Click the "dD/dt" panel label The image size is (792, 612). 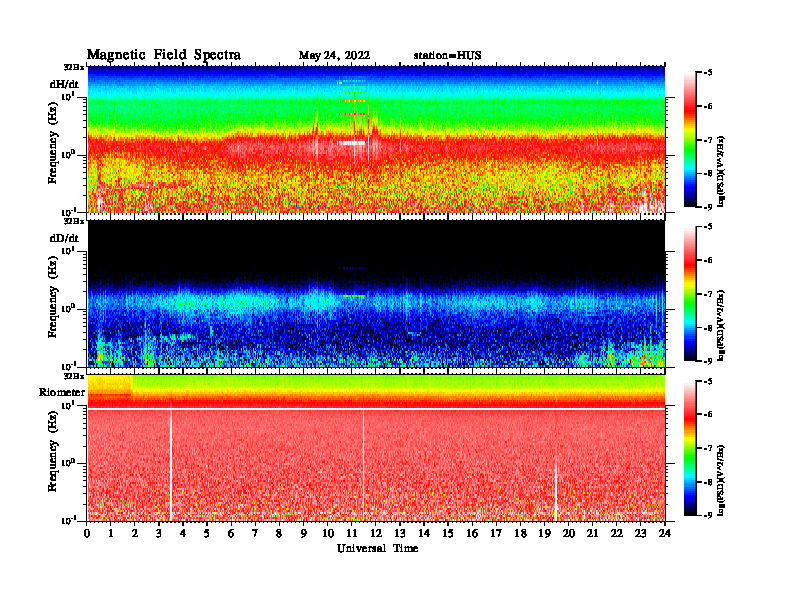click(x=64, y=238)
